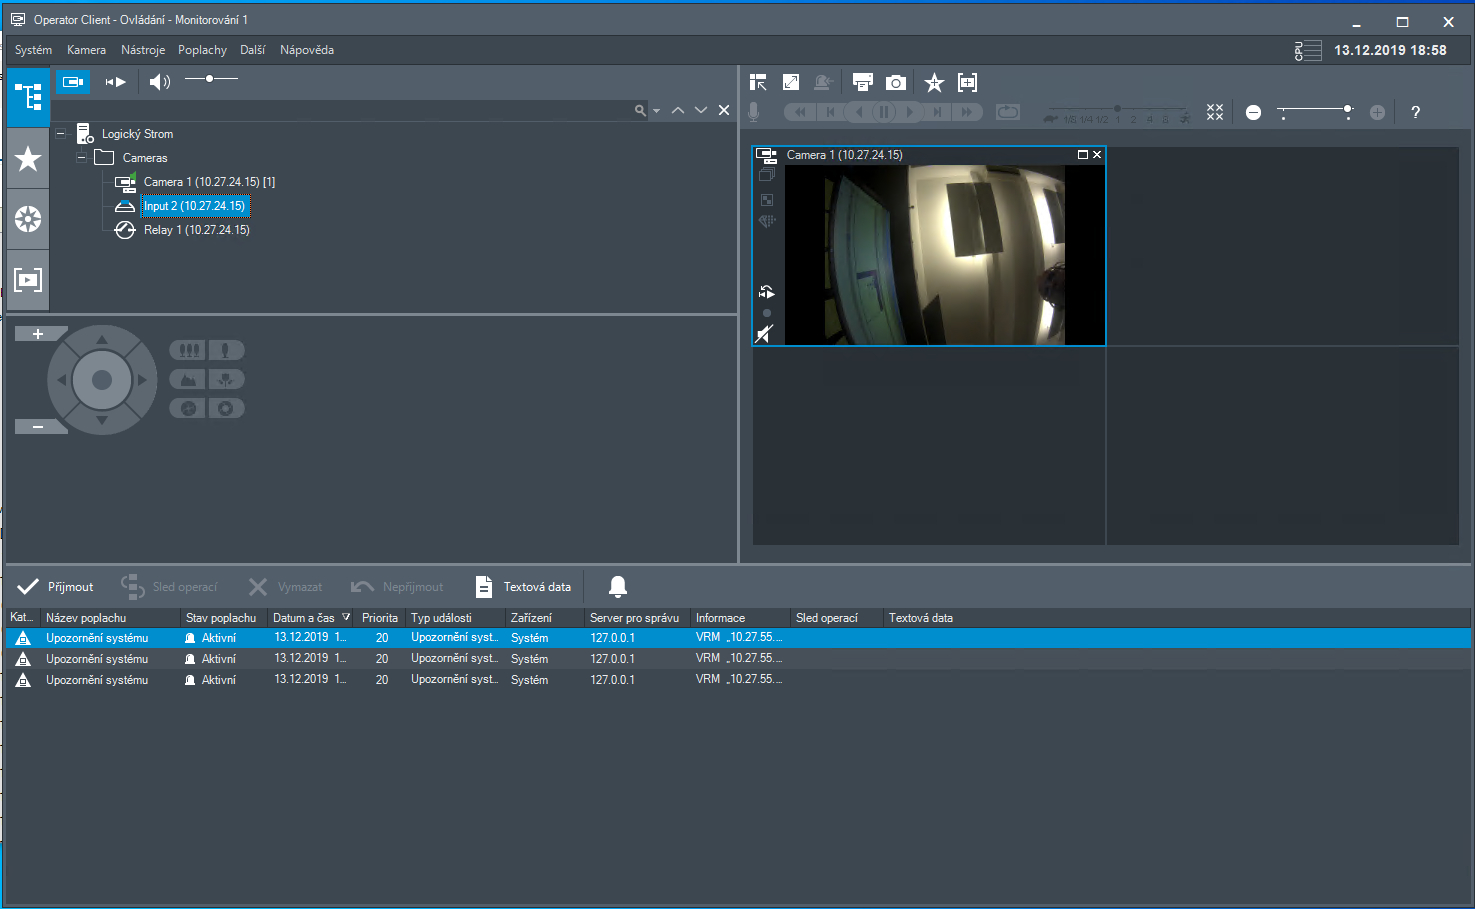The height and width of the screenshot is (909, 1475).
Task: Open the map compass tab in sidebar
Action: (28, 219)
